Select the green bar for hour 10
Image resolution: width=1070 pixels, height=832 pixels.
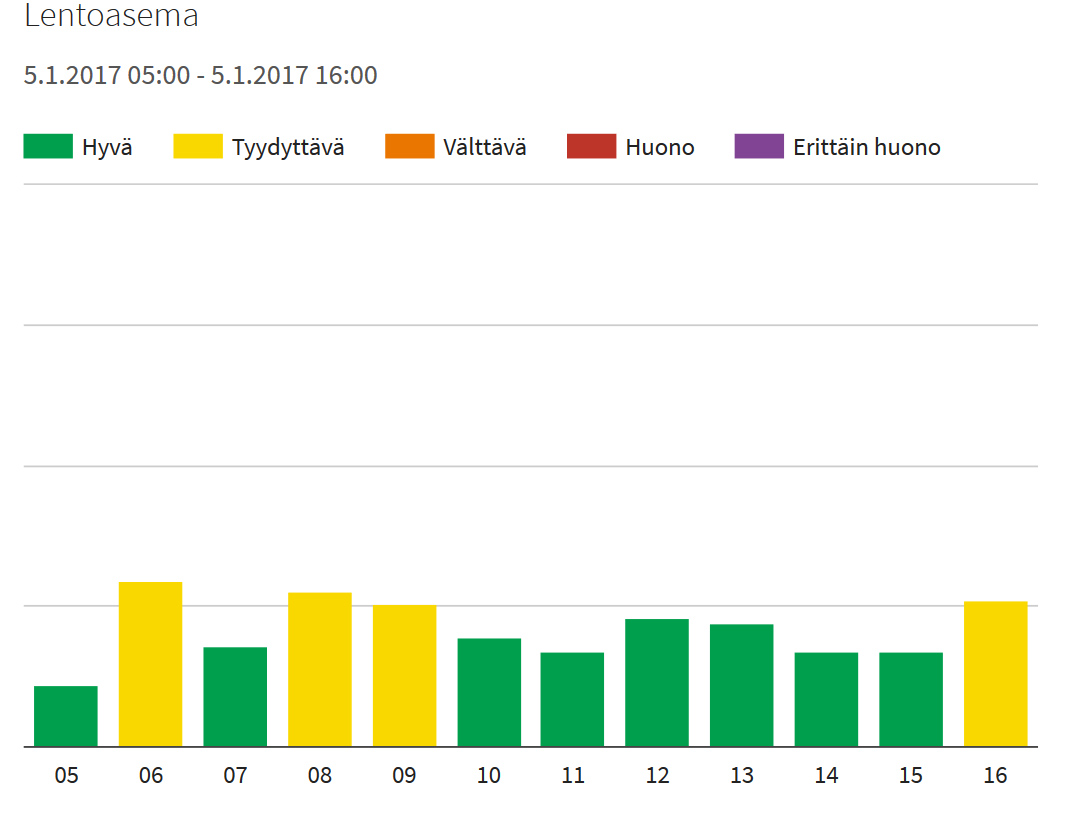point(489,692)
